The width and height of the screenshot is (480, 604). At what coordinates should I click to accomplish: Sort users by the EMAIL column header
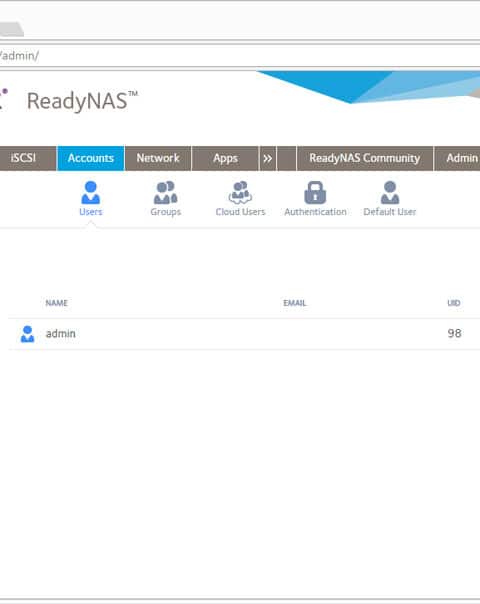coord(295,303)
